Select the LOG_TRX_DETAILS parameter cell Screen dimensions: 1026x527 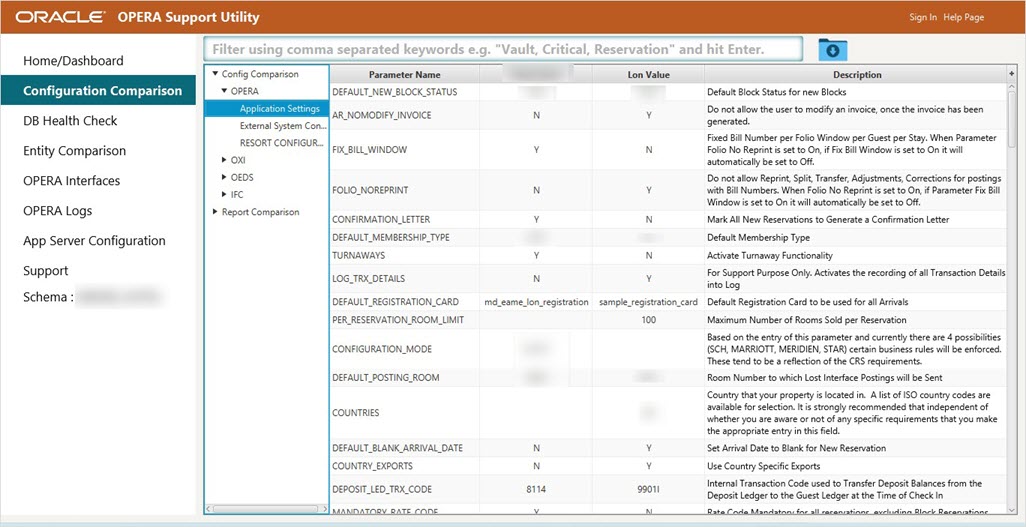404,278
